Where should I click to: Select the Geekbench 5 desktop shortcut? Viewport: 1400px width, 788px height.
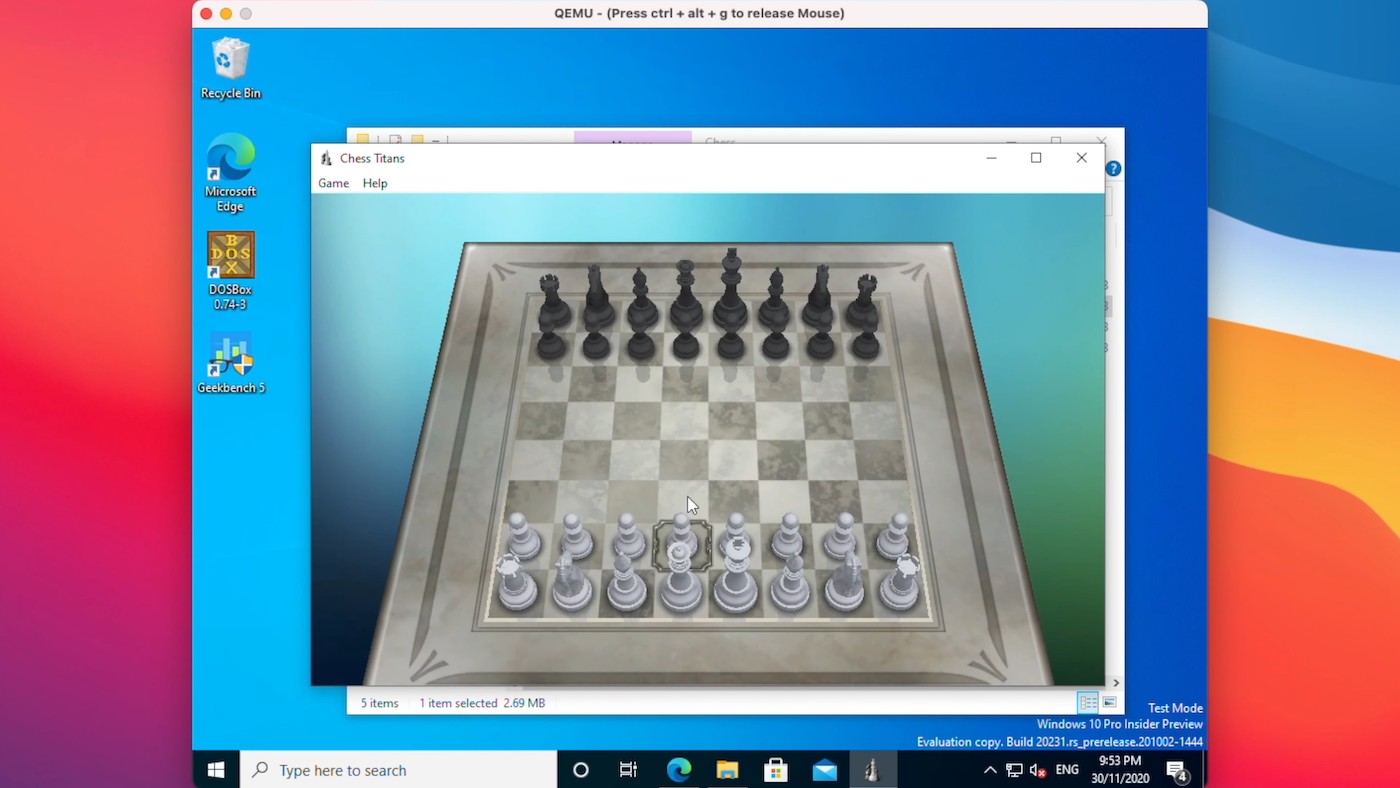[x=230, y=365]
